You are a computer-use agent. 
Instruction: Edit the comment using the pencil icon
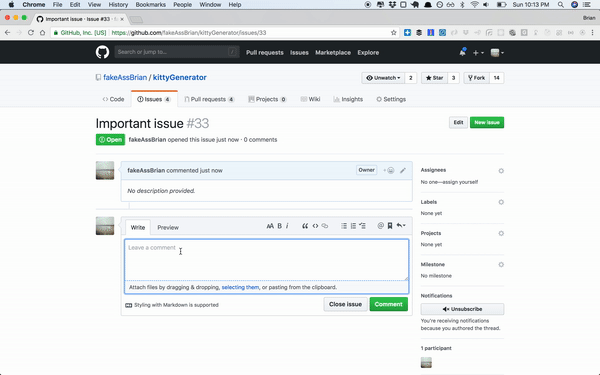[403, 170]
